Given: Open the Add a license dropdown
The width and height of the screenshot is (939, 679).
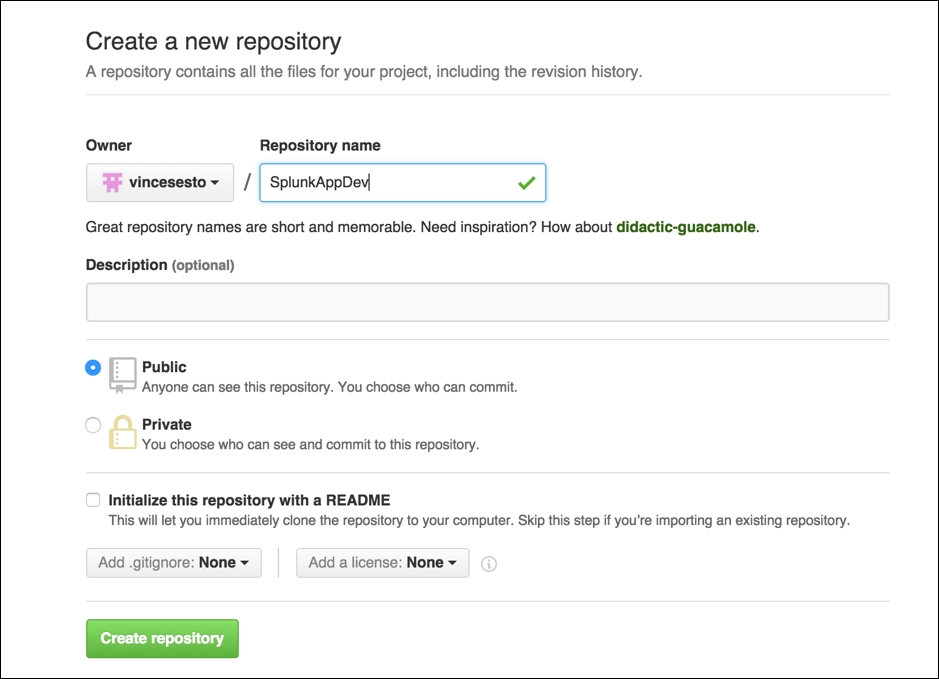Looking at the screenshot, I should click(x=382, y=562).
